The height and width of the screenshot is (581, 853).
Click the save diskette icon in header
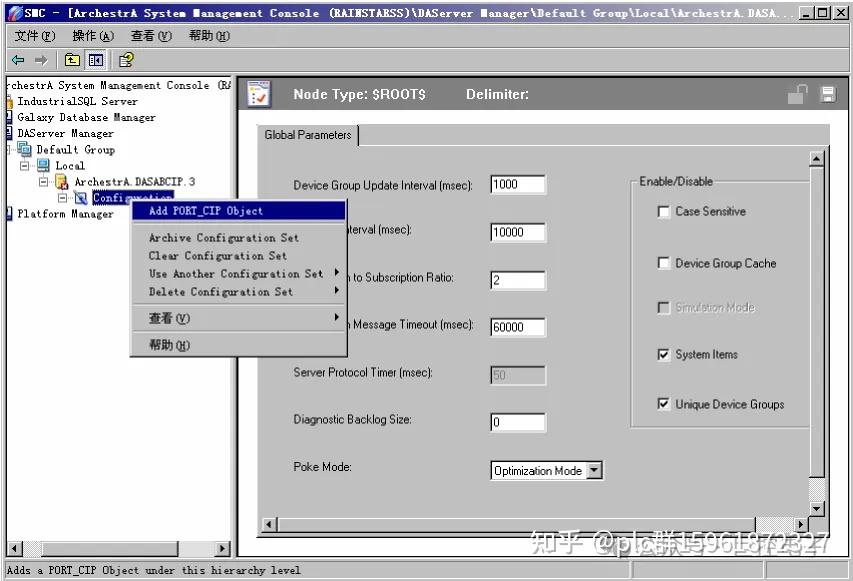click(x=828, y=94)
